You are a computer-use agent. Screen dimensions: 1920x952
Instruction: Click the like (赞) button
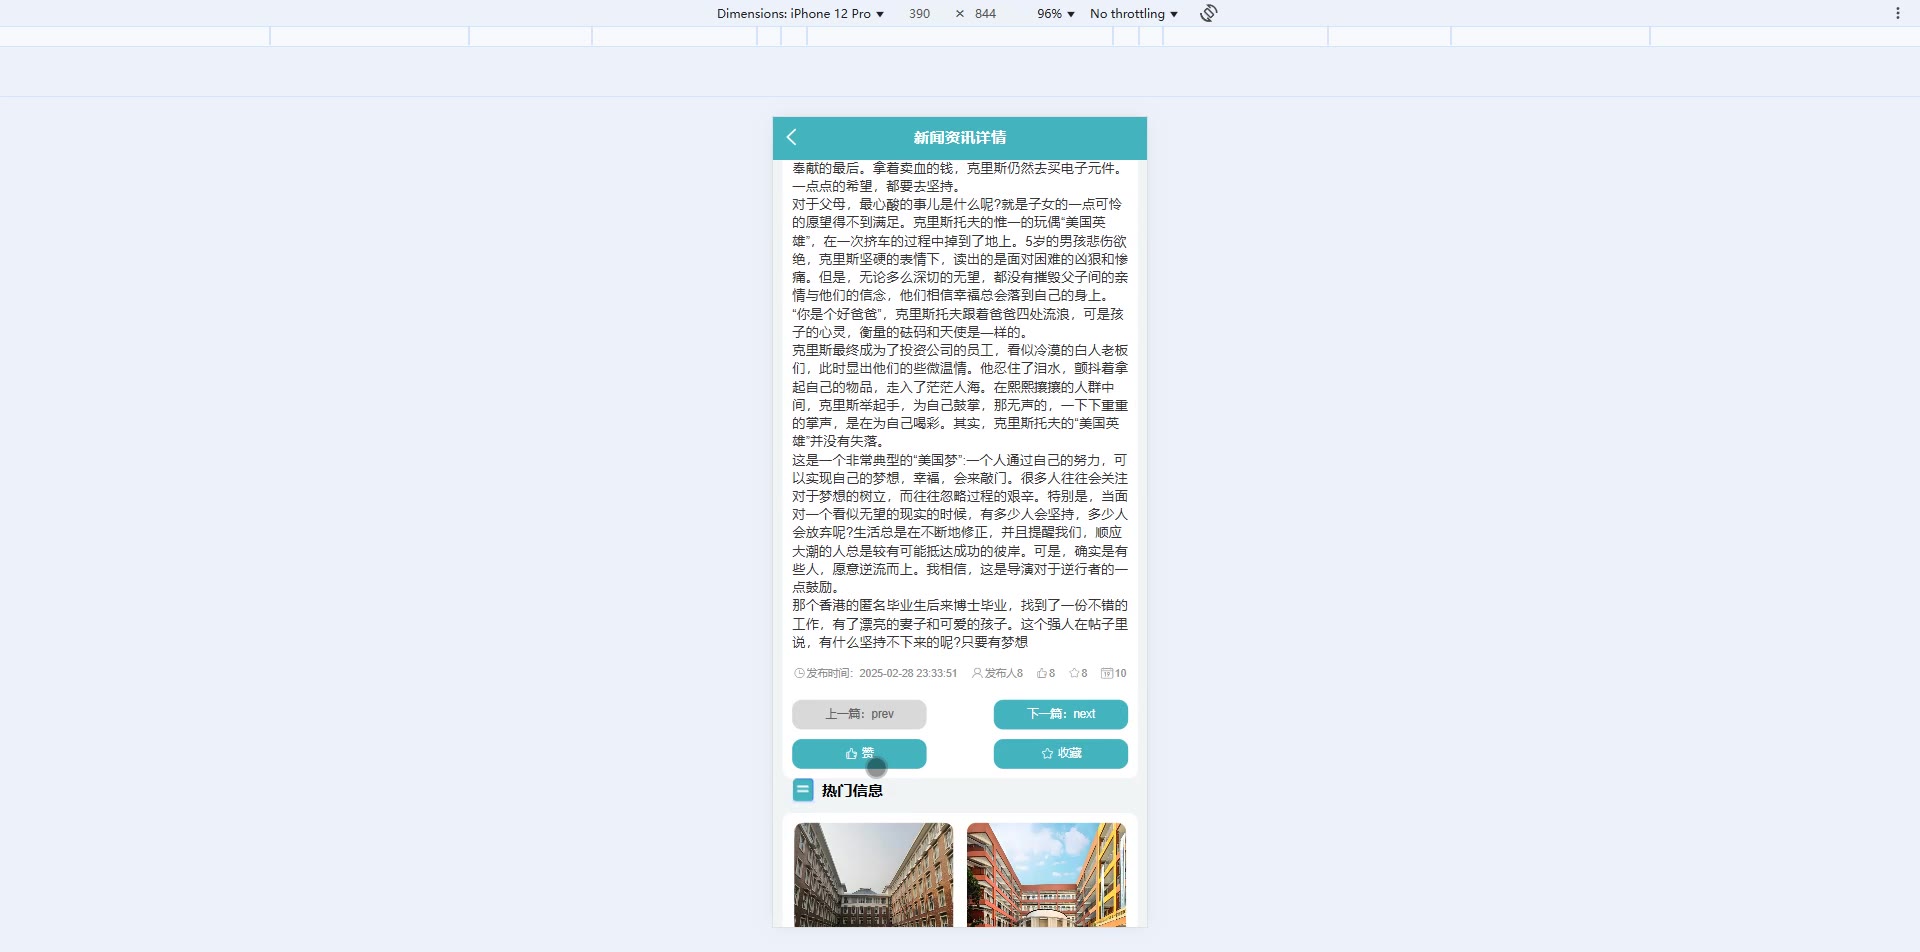pos(859,754)
